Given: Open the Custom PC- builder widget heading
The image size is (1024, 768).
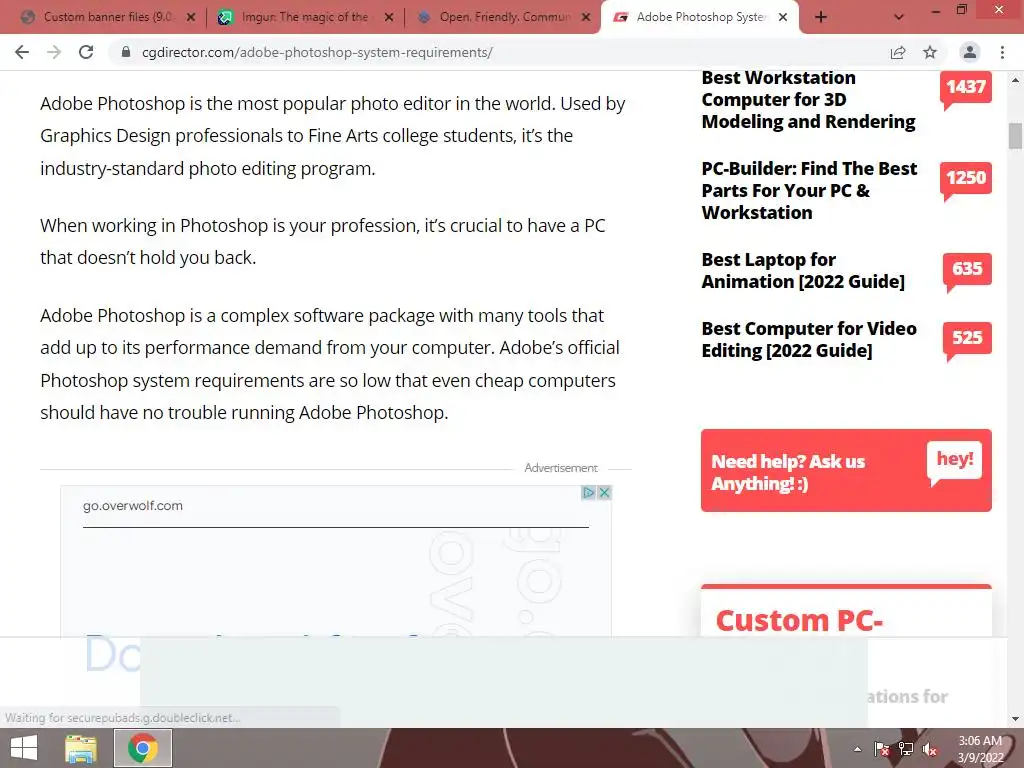Looking at the screenshot, I should (799, 620).
